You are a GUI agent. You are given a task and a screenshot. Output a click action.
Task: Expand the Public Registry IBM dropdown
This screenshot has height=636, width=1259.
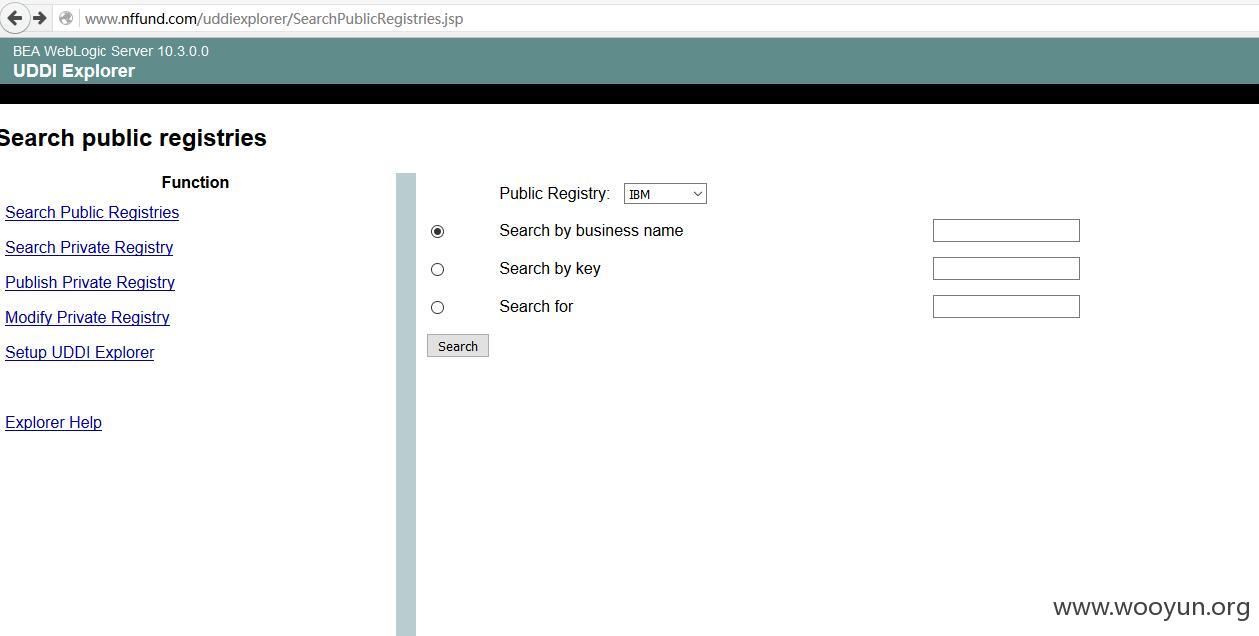pyautogui.click(x=665, y=194)
